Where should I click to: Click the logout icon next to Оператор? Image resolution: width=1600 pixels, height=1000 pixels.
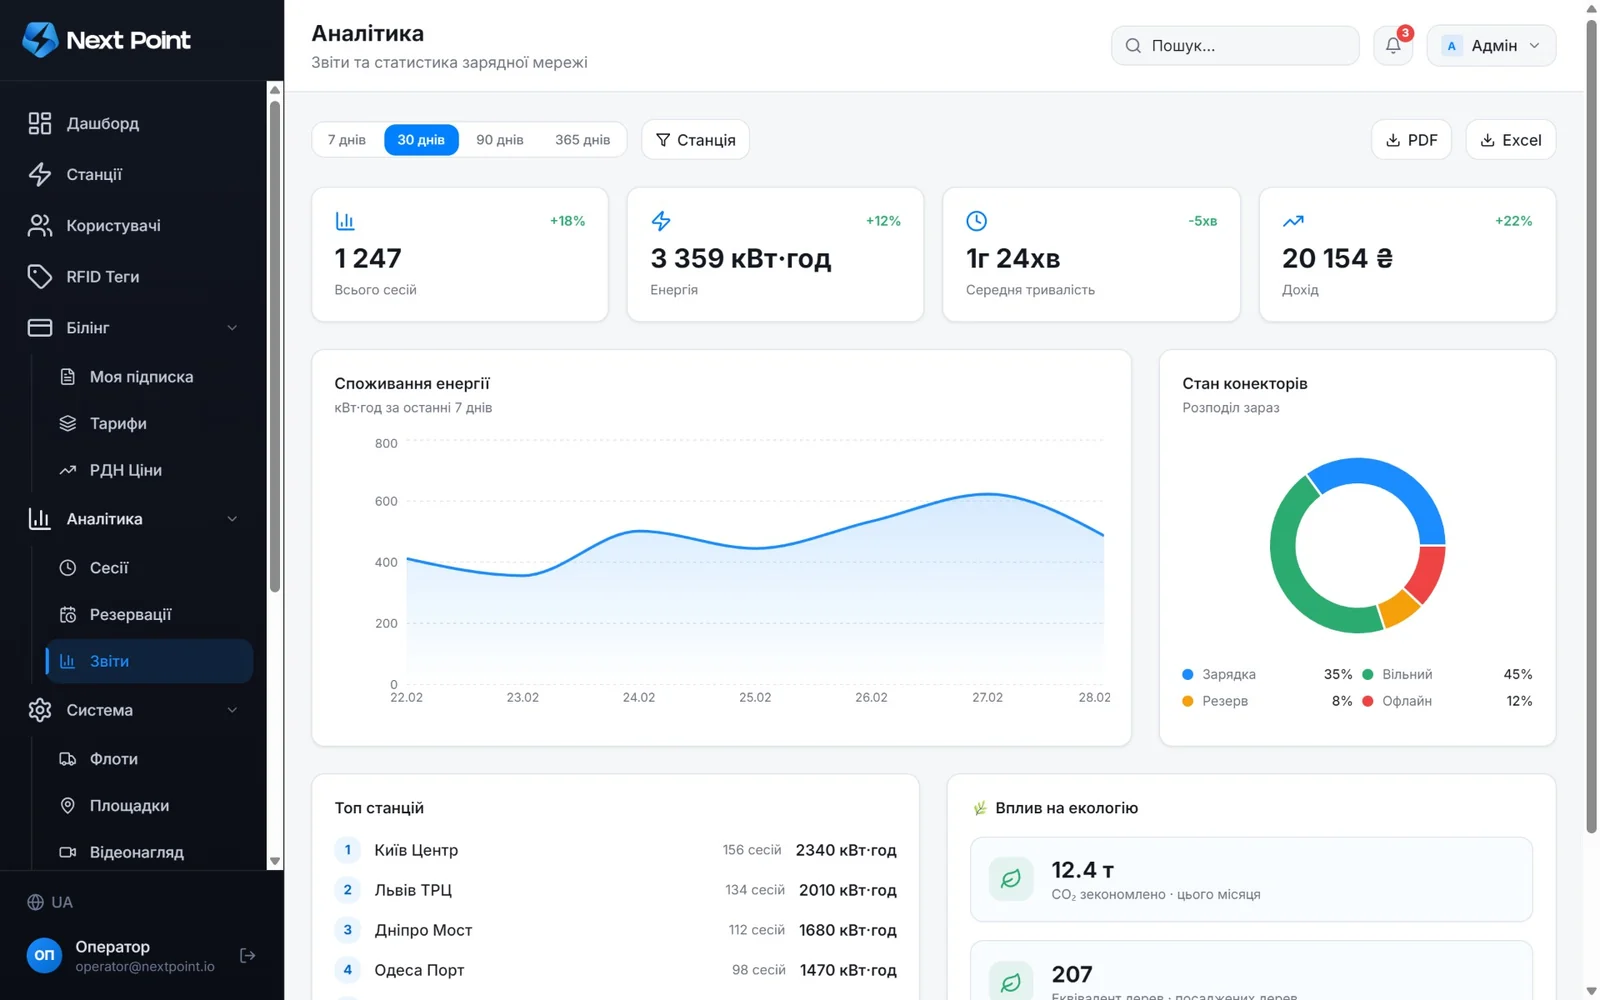[x=248, y=956]
